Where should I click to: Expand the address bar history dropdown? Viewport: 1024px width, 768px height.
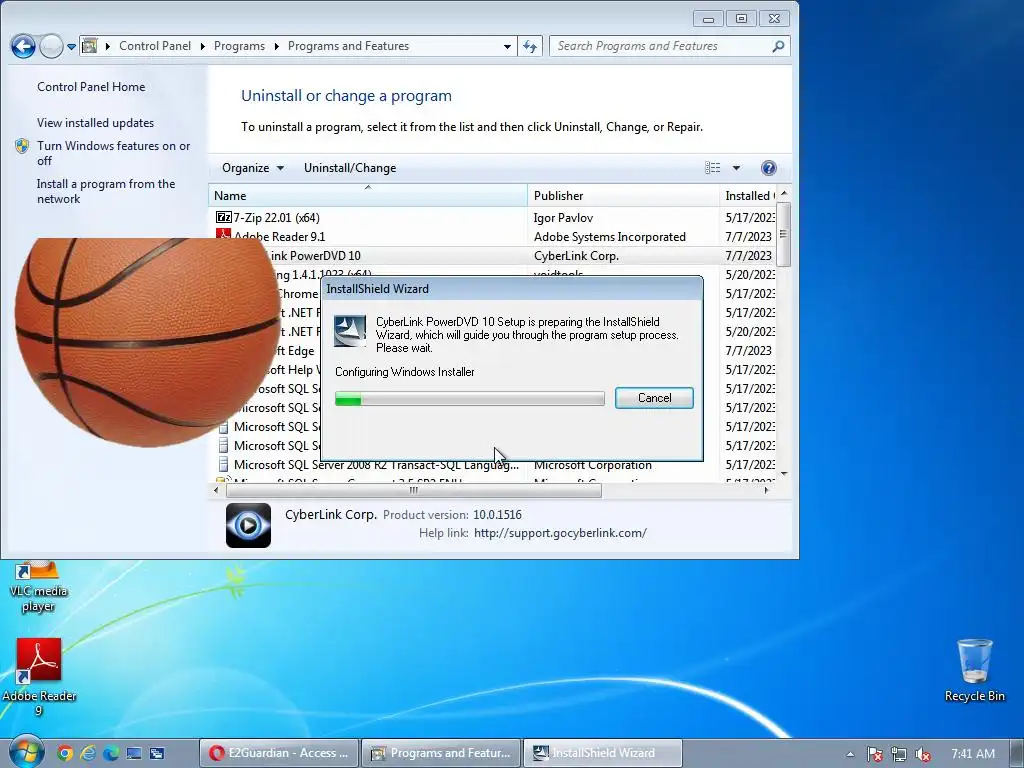[x=507, y=46]
